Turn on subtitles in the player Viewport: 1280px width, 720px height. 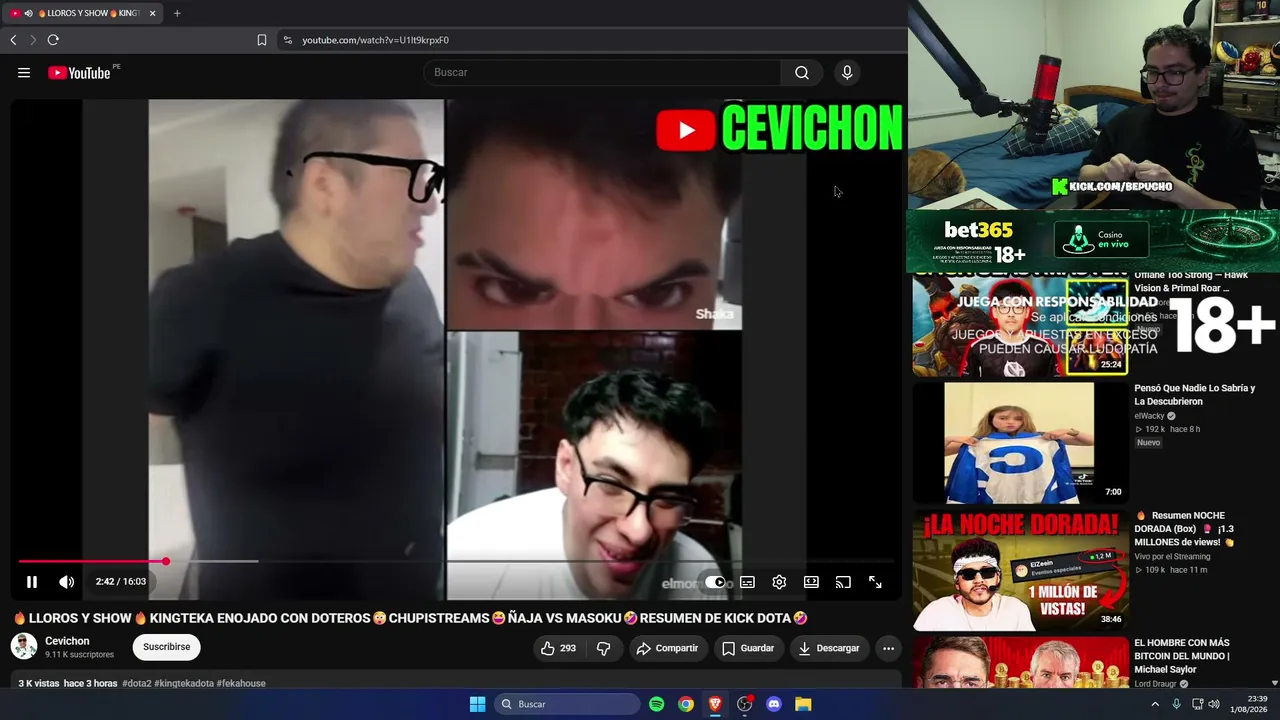747,582
